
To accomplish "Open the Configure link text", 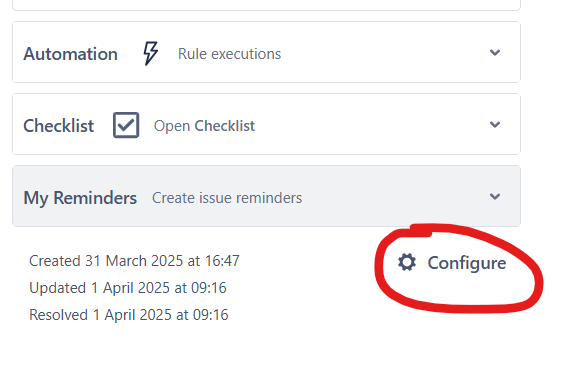I will [x=467, y=263].
